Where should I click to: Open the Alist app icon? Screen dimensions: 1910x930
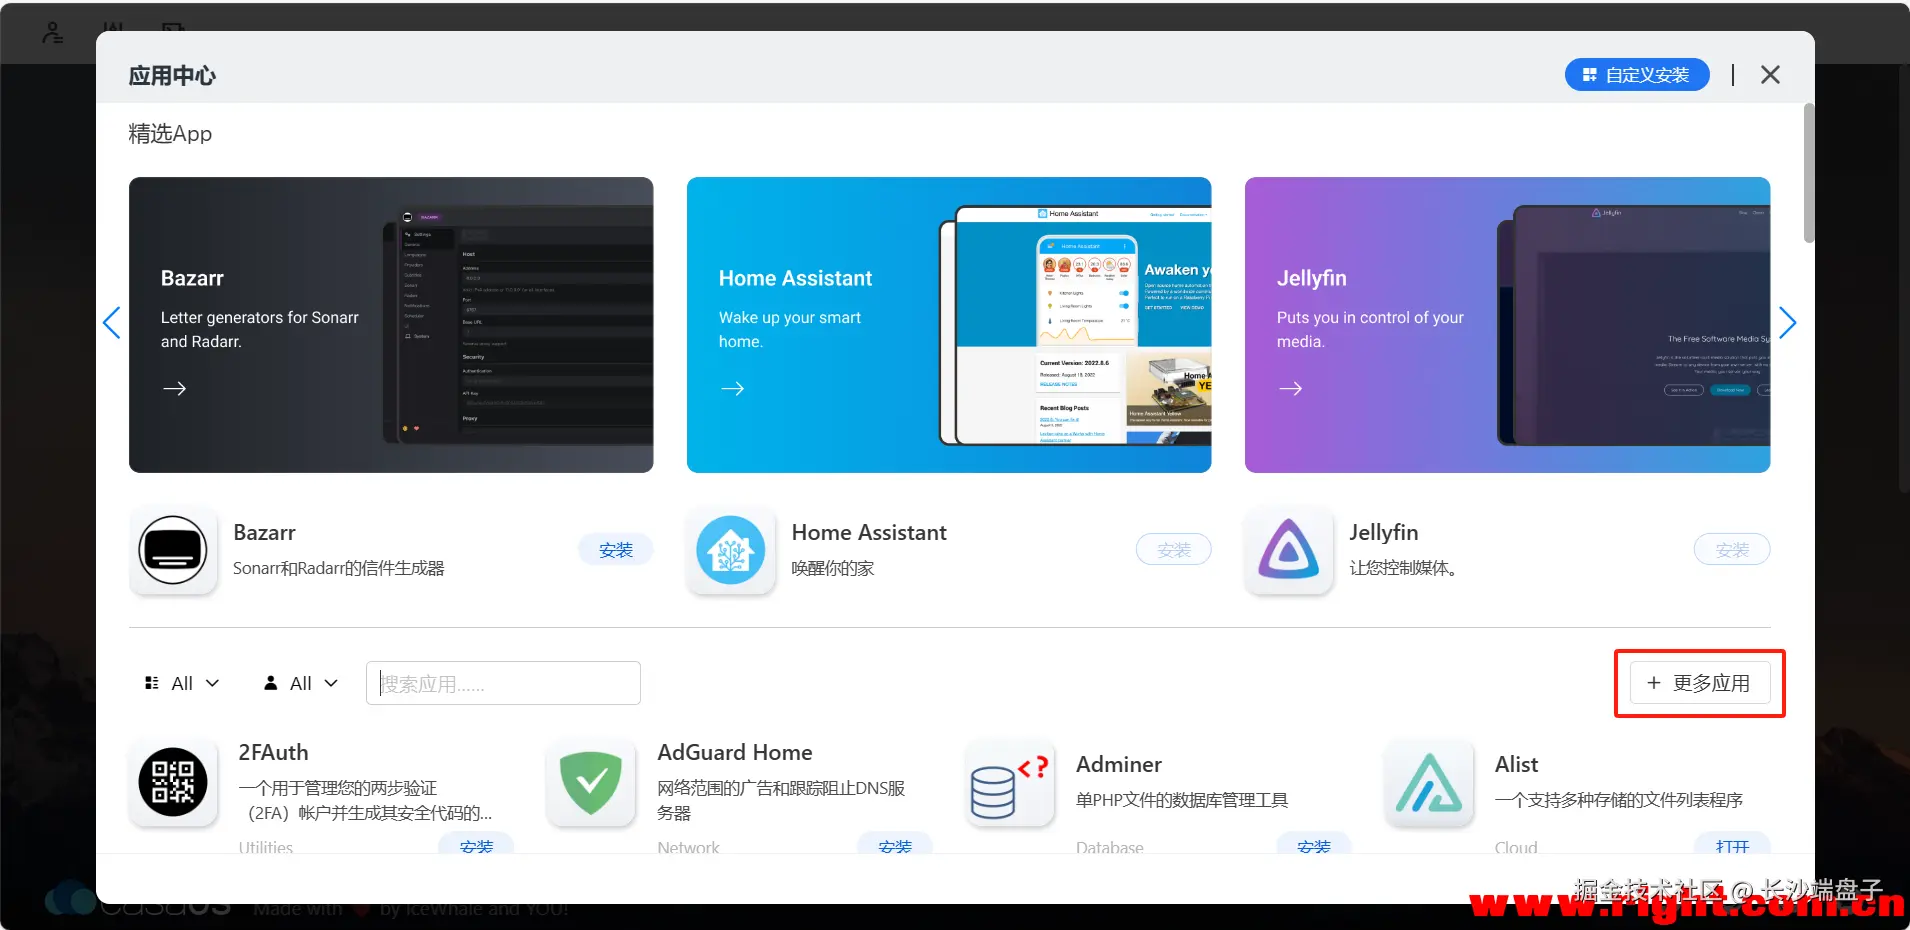point(1429,783)
